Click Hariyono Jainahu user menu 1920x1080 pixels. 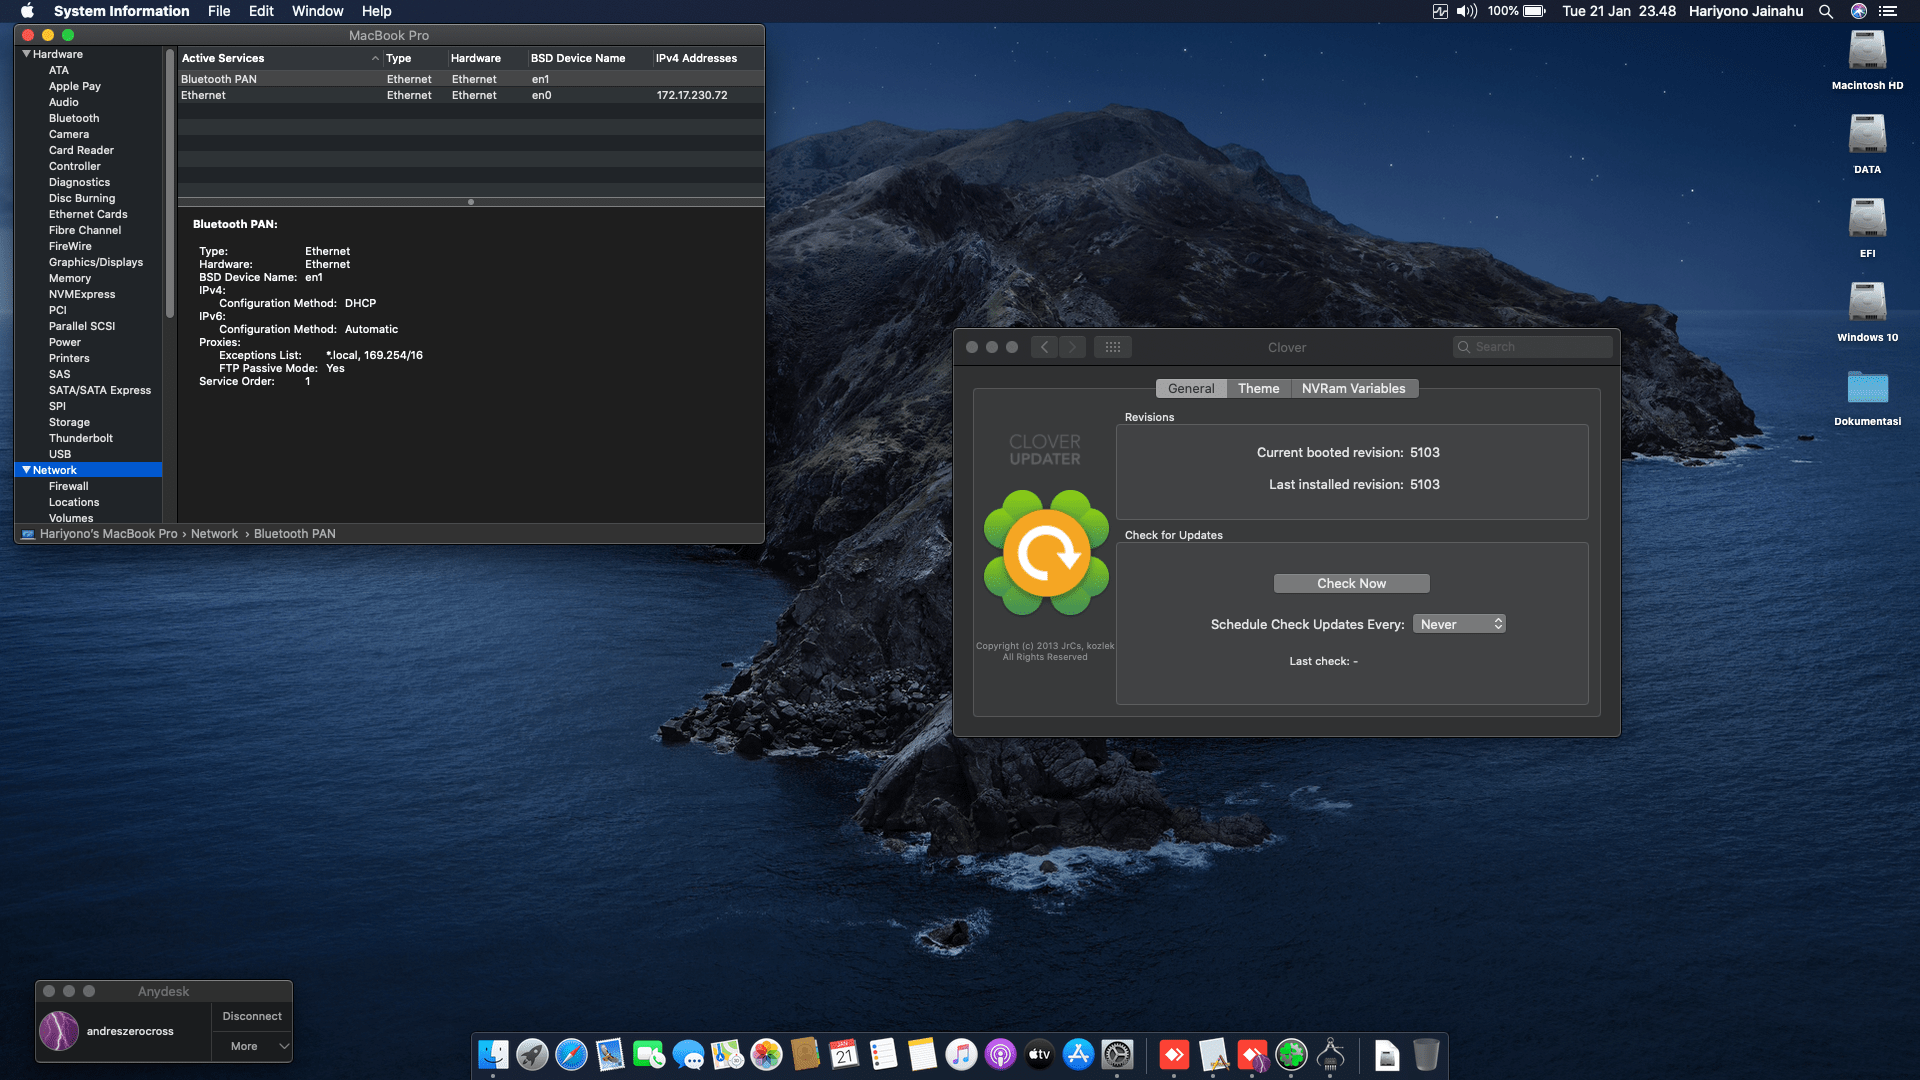point(1746,11)
